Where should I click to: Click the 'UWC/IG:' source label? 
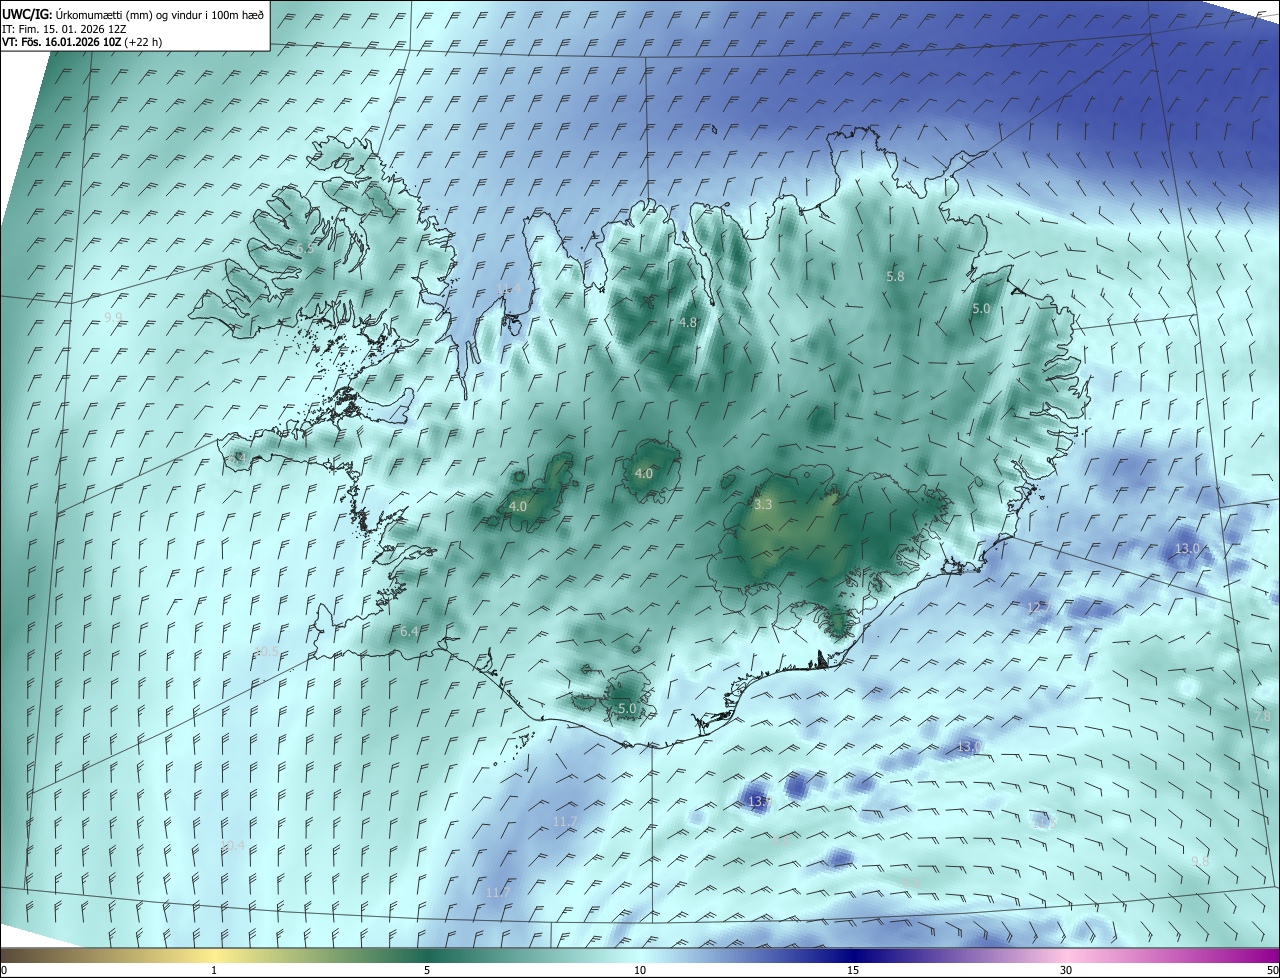pyautogui.click(x=28, y=14)
